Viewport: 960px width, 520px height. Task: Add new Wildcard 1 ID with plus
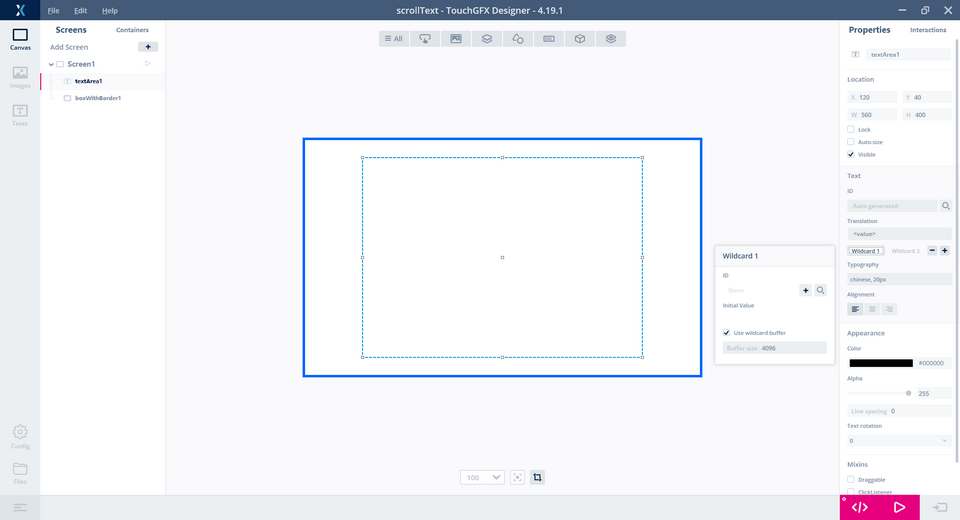click(x=805, y=290)
